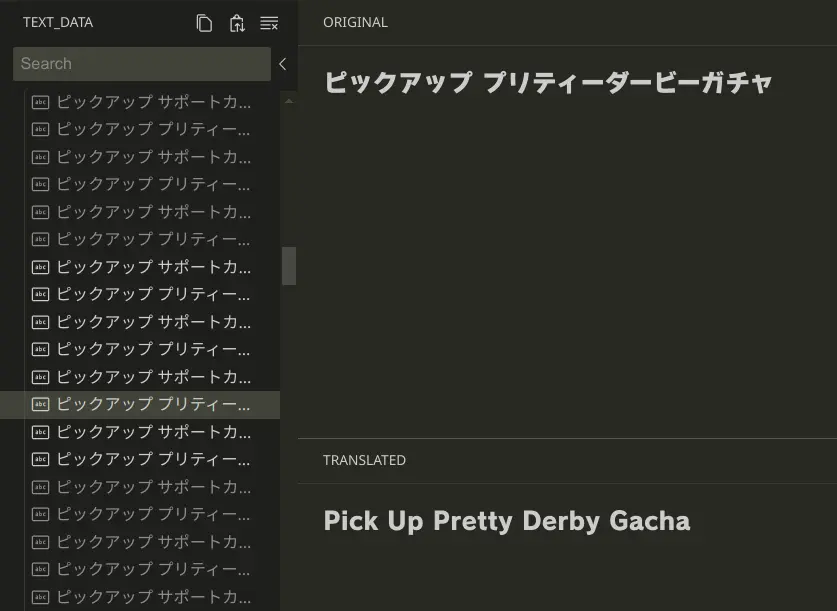Select the last bright white プリティー entry

point(153,460)
